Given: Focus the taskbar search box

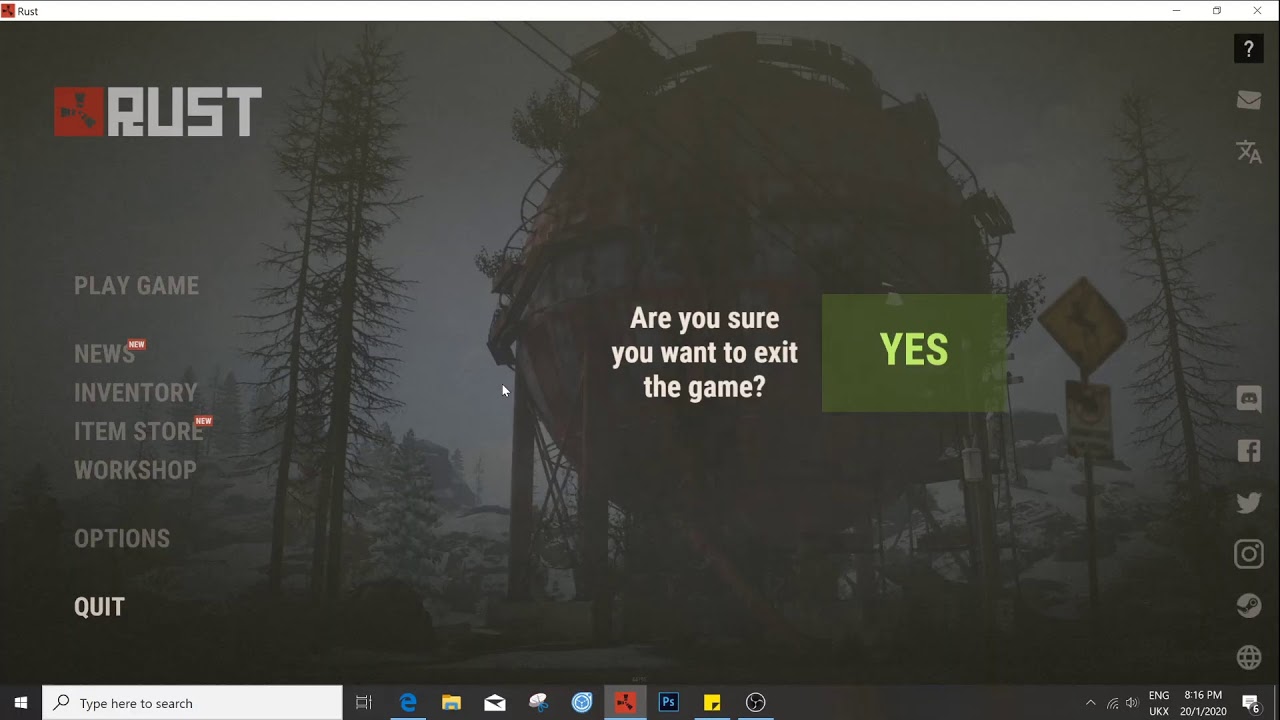Looking at the screenshot, I should tap(192, 703).
